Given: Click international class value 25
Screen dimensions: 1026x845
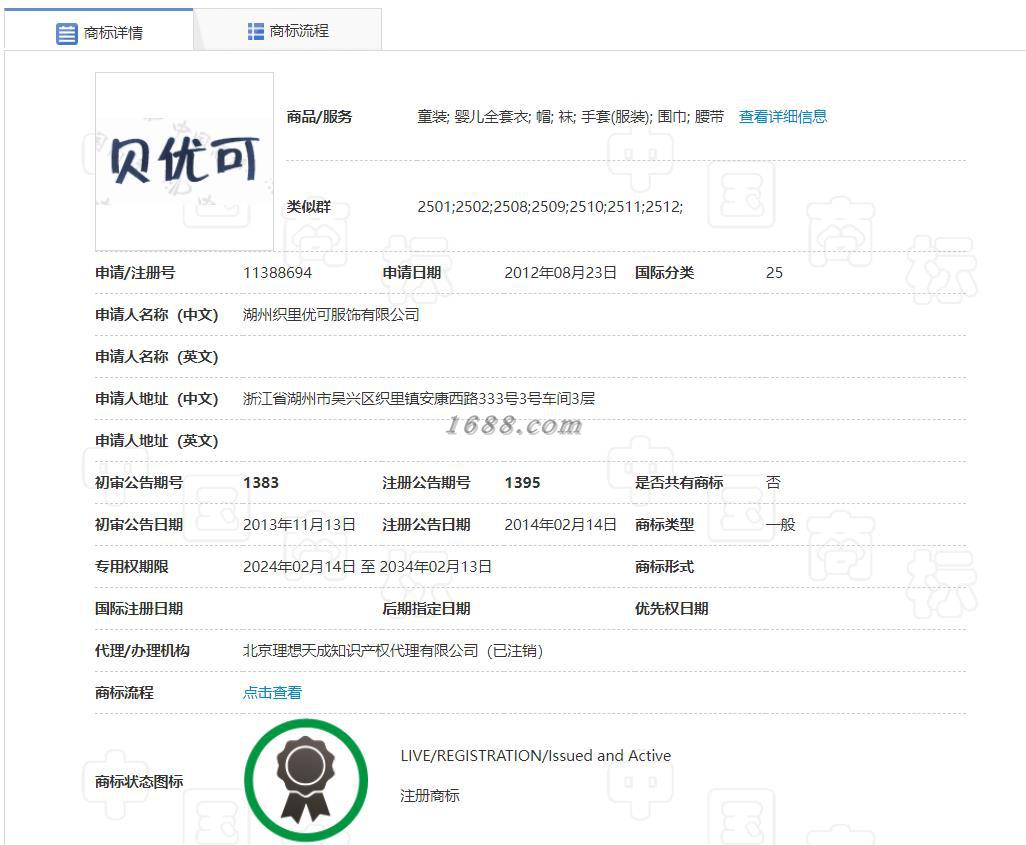Looking at the screenshot, I should coord(774,272).
